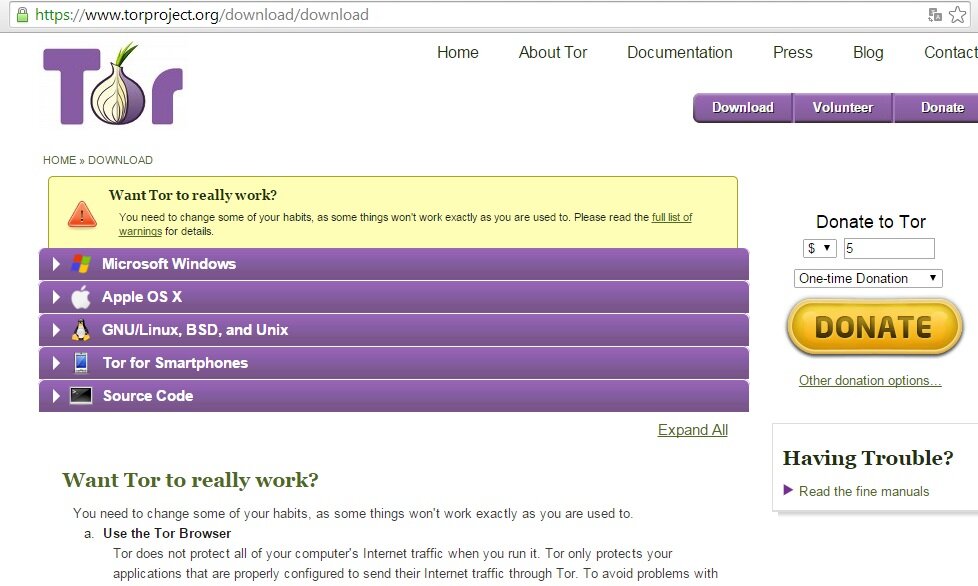Expand the Tor for Smartphones arrow
Viewport: 978px width, 586px height.
56,363
